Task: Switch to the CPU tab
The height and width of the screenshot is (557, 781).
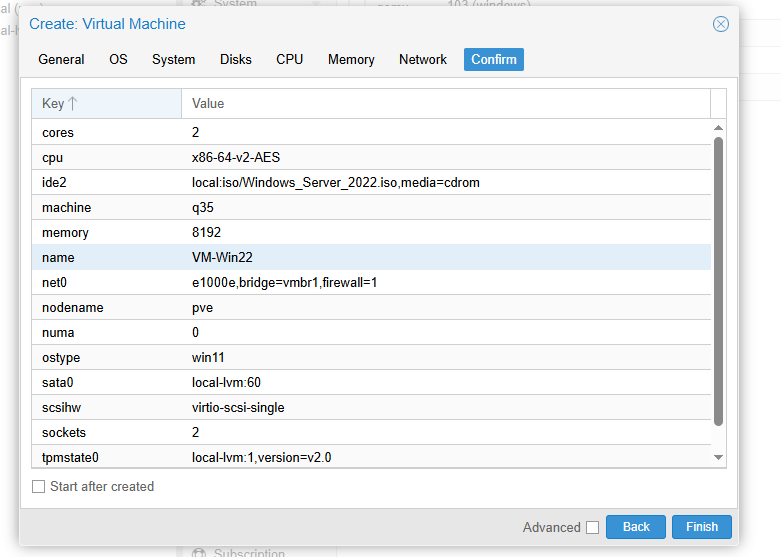Action: [289, 60]
